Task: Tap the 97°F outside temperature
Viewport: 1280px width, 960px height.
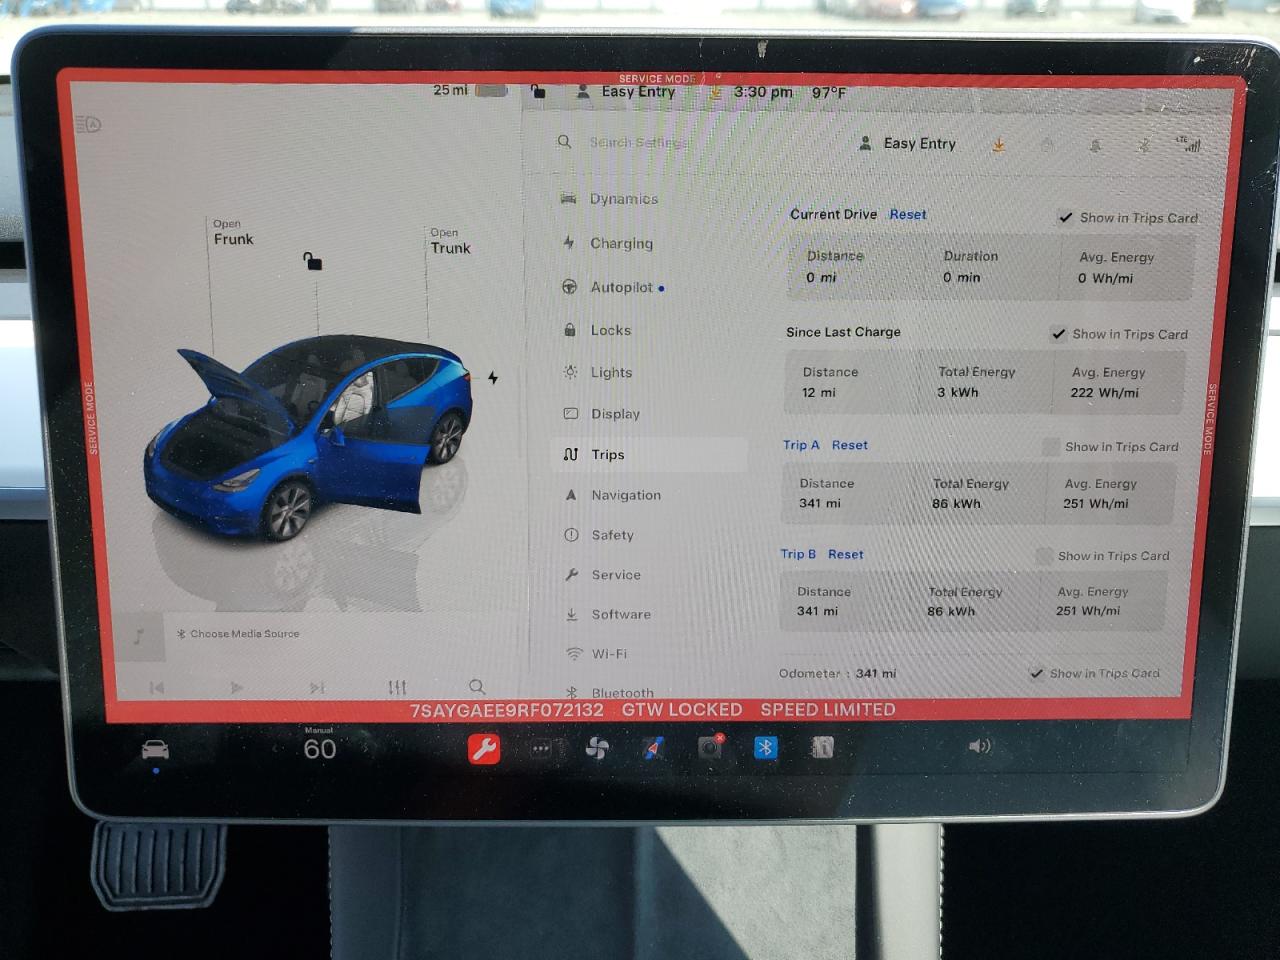Action: [x=829, y=92]
